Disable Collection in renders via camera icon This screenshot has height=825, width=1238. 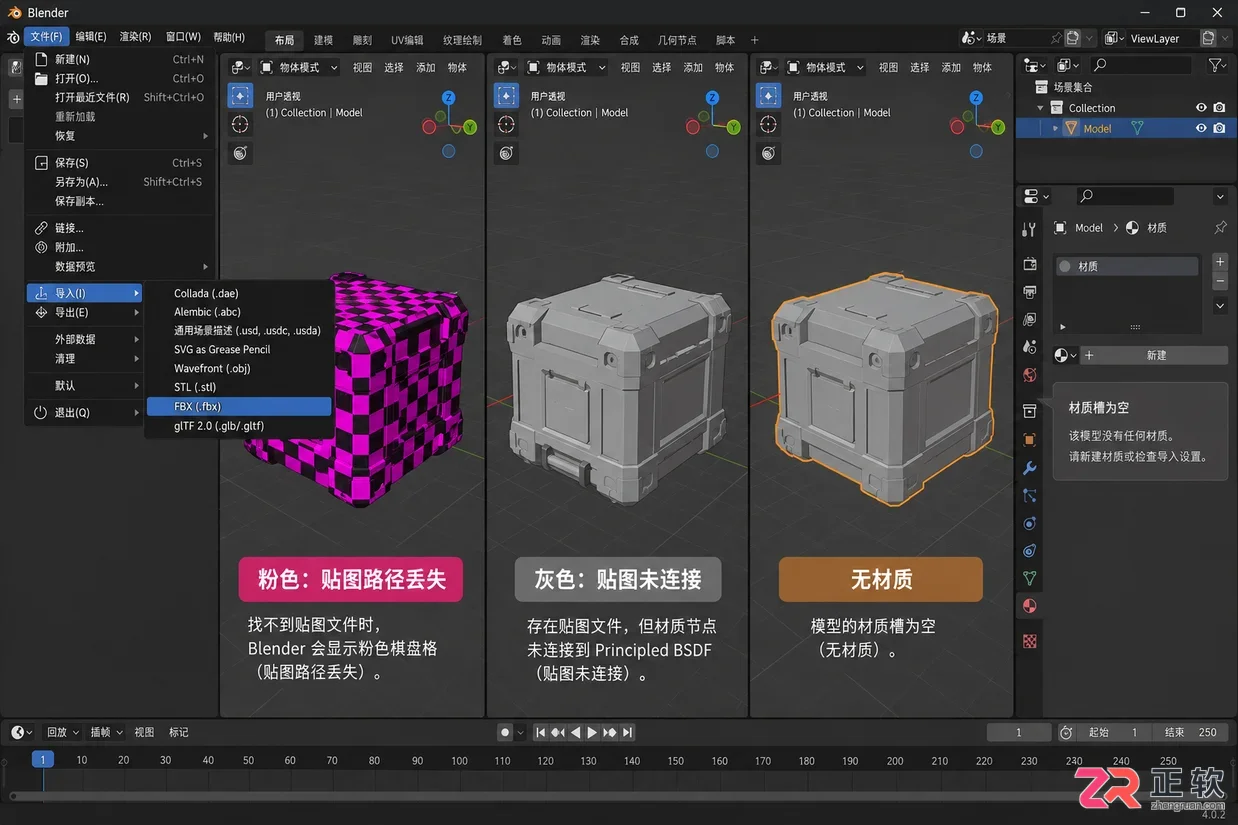click(x=1219, y=108)
